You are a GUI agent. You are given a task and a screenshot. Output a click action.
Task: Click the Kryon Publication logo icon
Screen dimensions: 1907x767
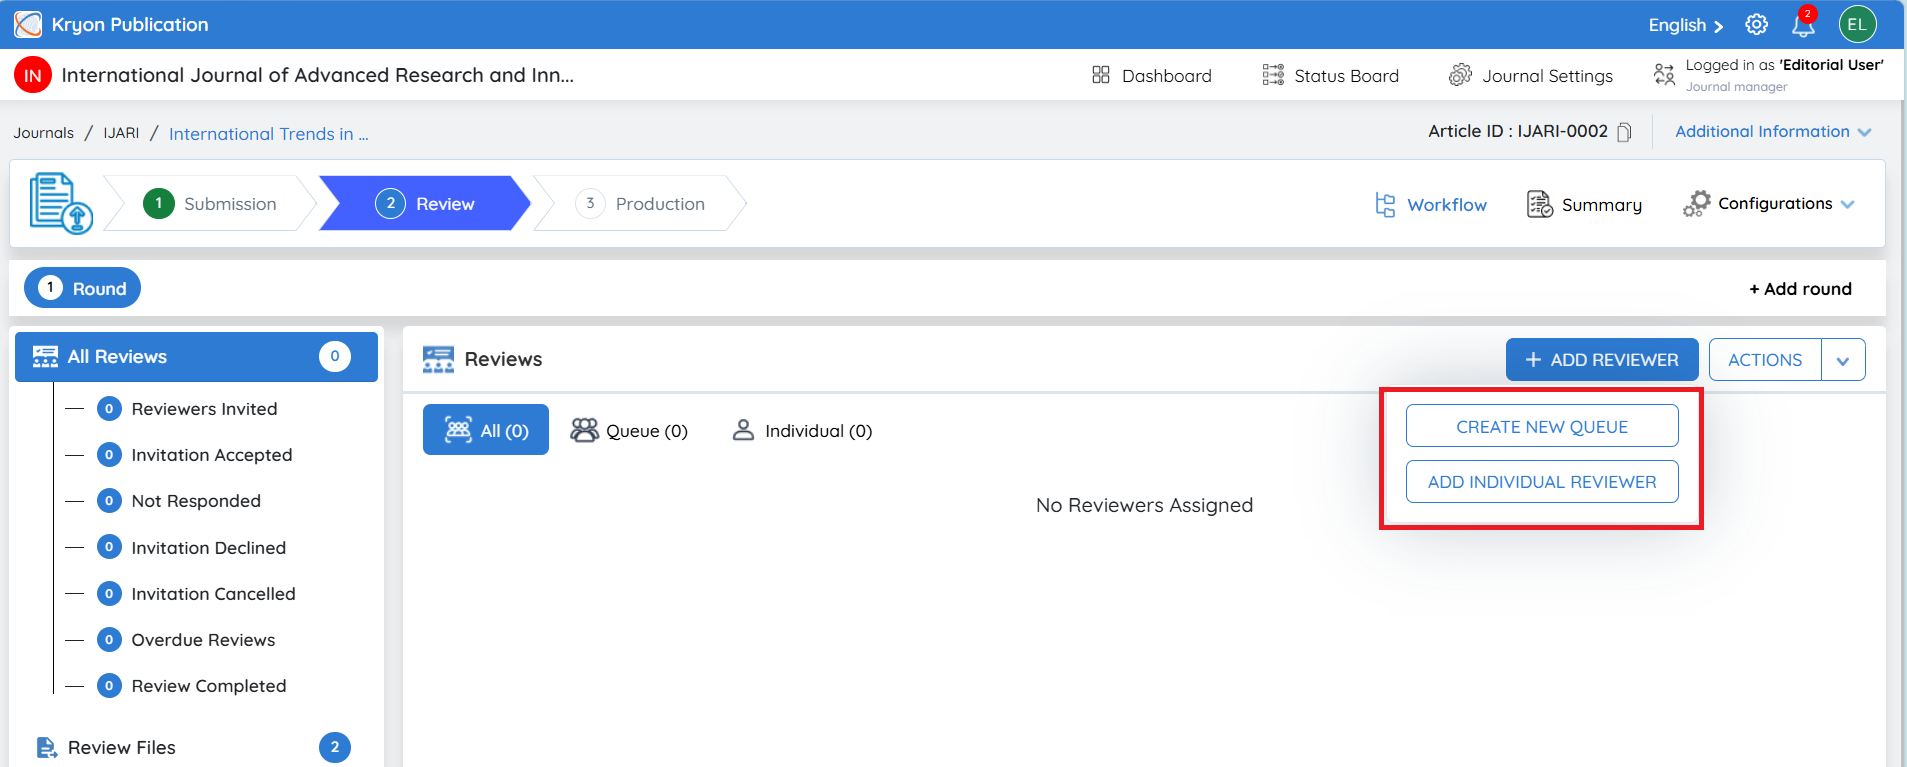(x=28, y=24)
